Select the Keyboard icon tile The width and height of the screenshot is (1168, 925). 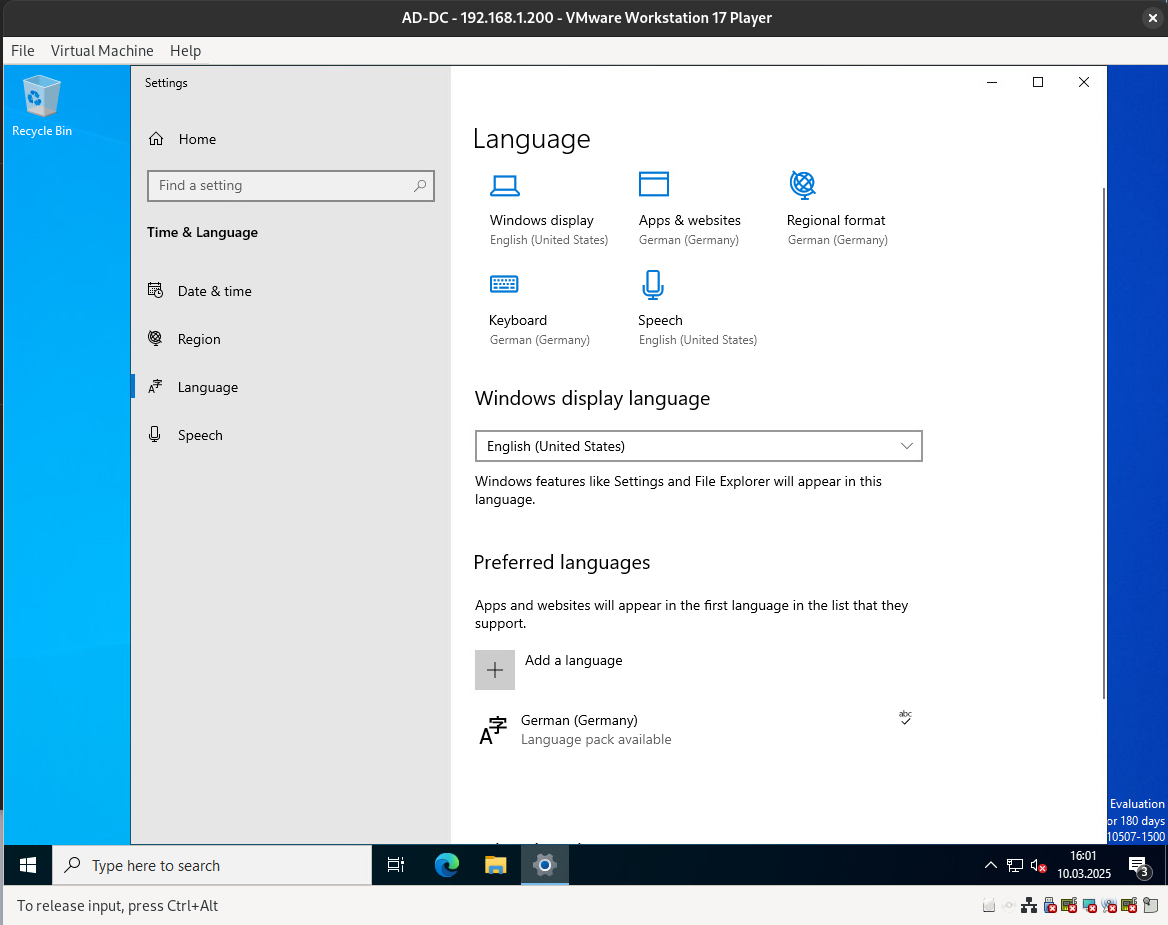[504, 285]
